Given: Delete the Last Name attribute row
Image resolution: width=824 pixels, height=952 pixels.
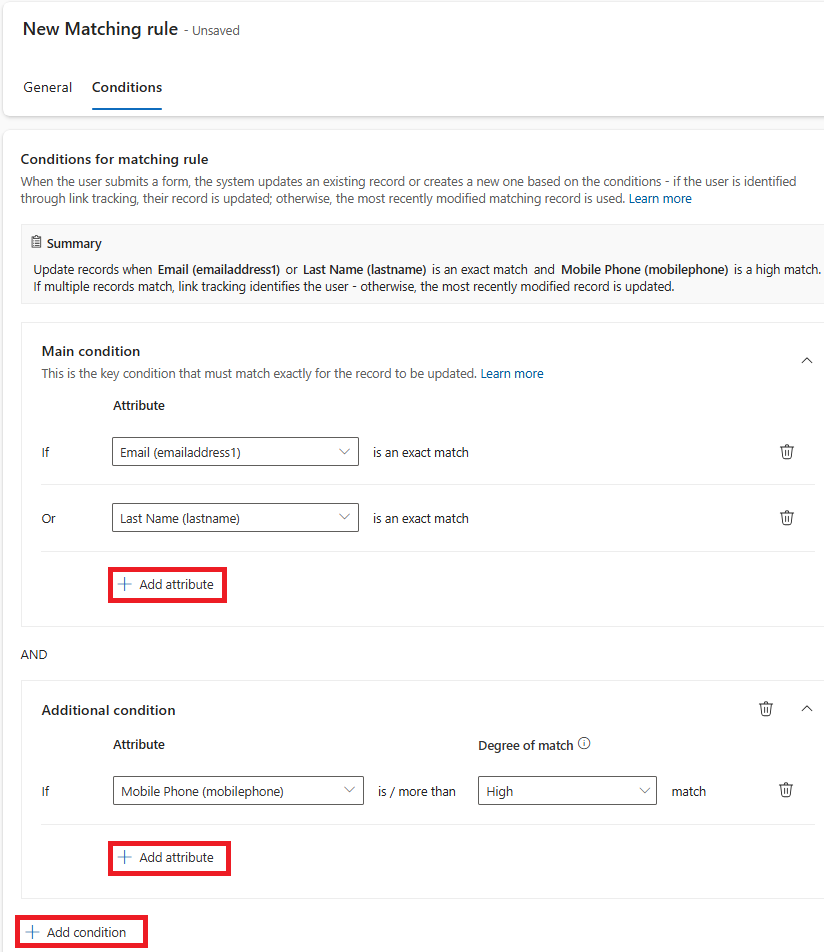Looking at the screenshot, I should (x=787, y=518).
